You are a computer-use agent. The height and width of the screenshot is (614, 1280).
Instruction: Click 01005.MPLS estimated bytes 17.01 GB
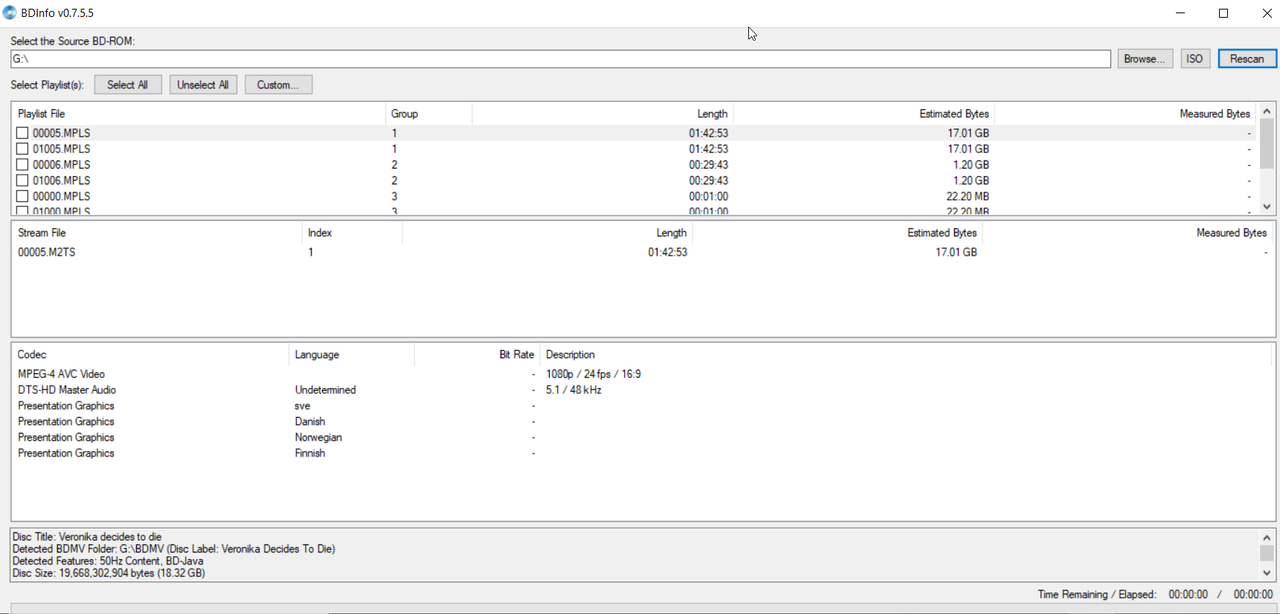point(968,149)
